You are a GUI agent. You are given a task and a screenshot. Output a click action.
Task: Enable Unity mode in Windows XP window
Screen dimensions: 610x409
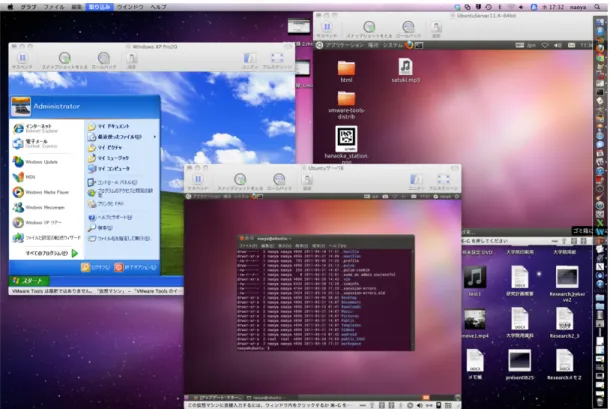(x=249, y=61)
